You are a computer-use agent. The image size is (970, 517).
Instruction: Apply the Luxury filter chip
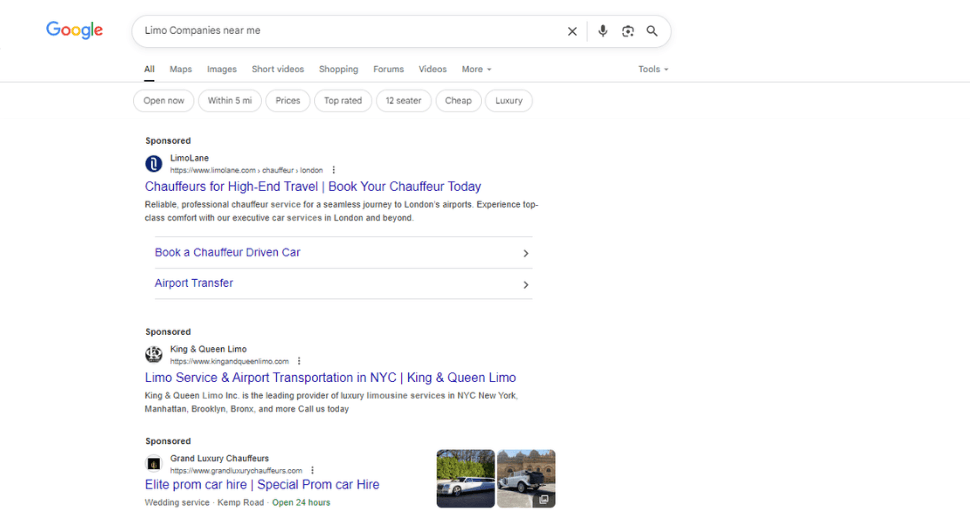pos(509,101)
